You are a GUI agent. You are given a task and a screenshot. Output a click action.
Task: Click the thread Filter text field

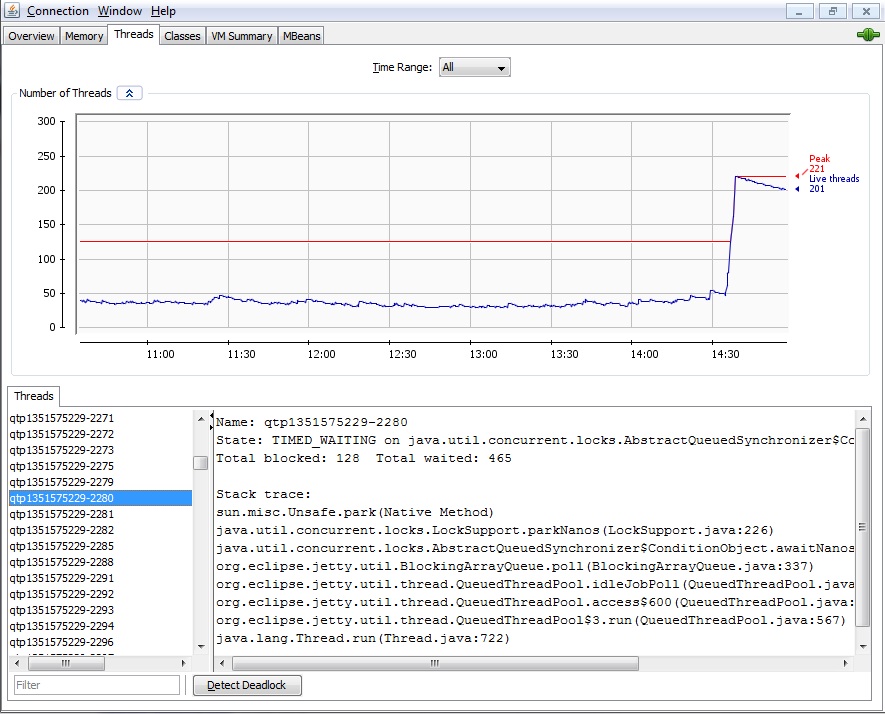(97, 685)
